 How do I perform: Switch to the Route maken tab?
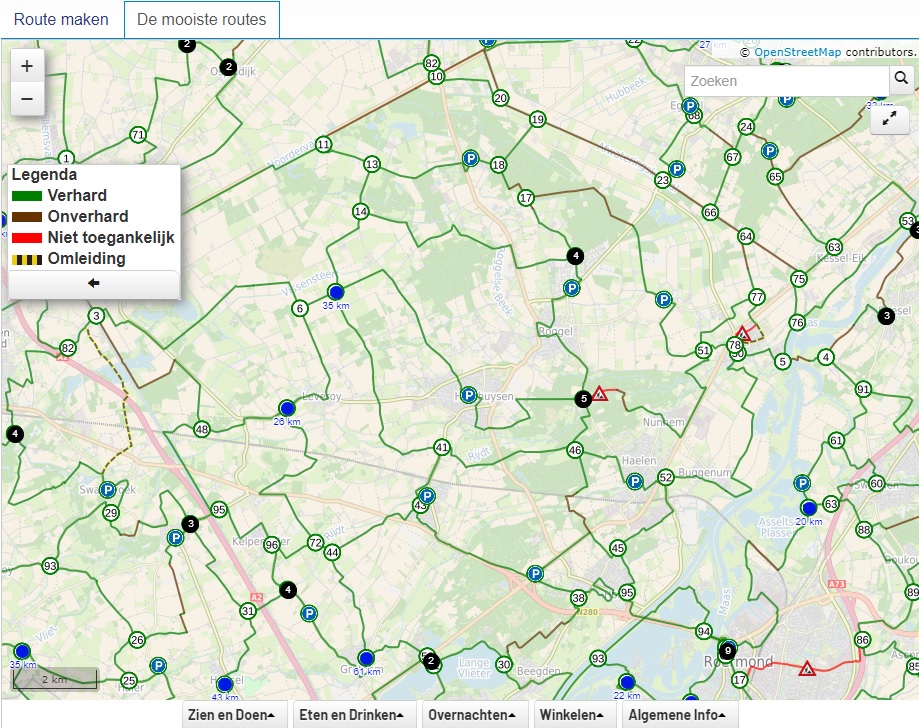[x=61, y=19]
